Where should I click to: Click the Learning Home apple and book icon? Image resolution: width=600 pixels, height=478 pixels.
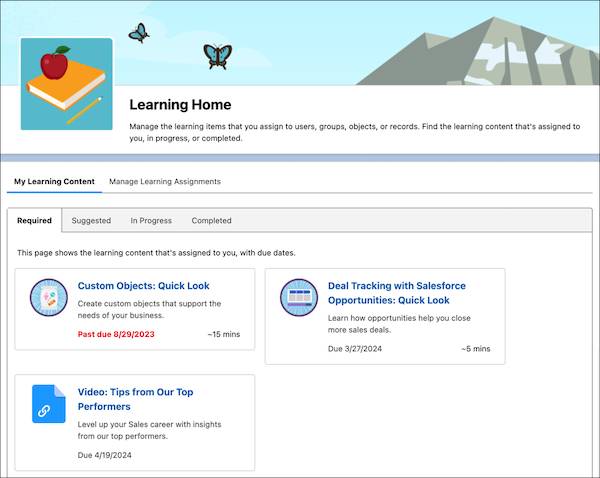(x=67, y=84)
